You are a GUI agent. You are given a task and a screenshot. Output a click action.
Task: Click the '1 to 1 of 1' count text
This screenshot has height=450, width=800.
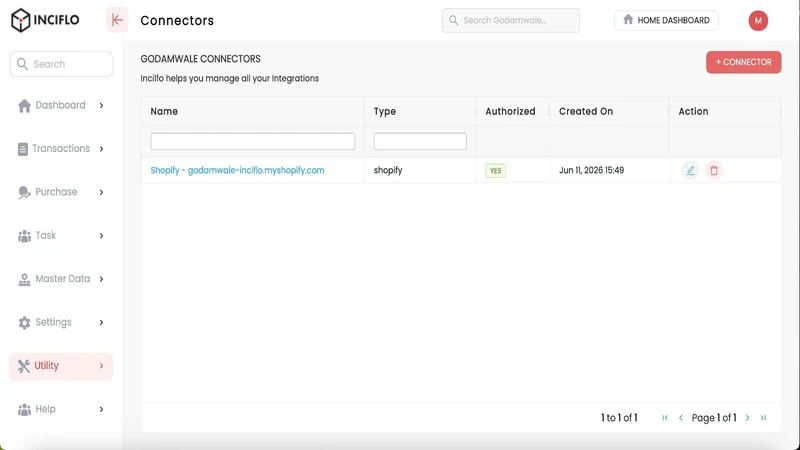[619, 418]
